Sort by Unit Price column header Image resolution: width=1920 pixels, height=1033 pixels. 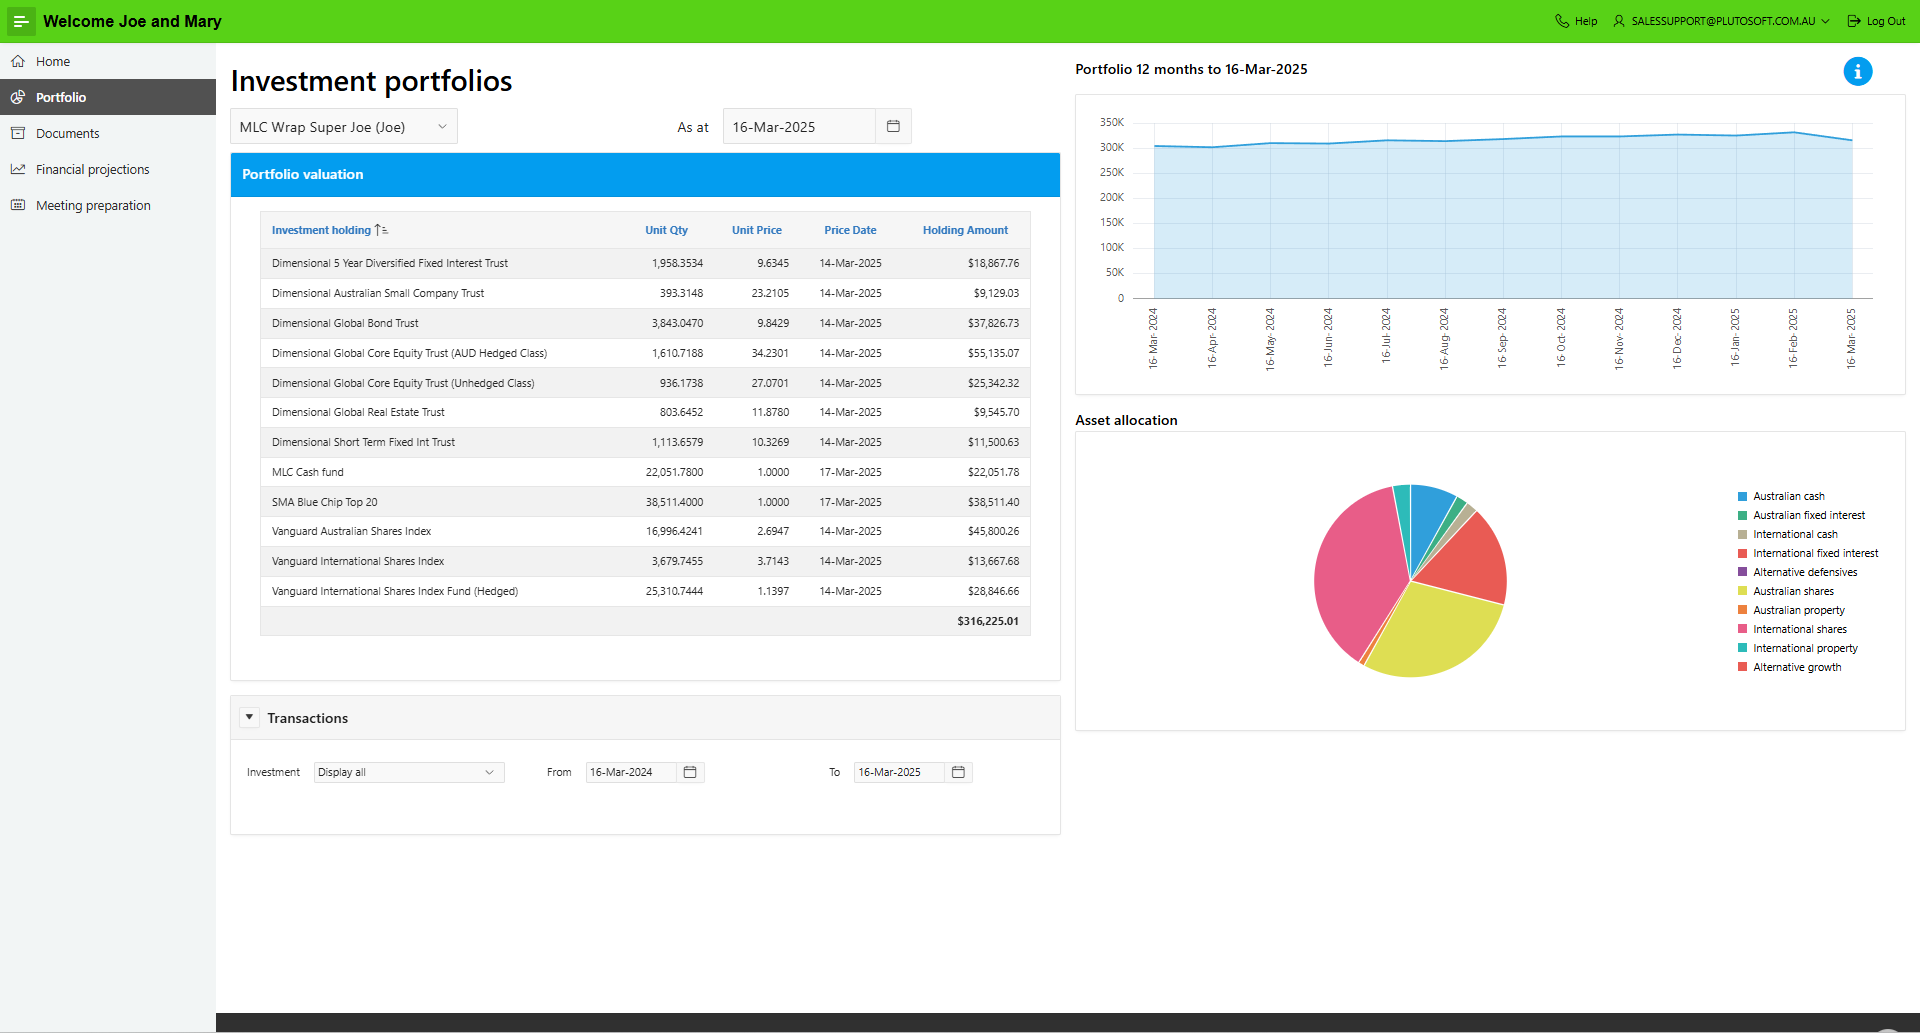[x=756, y=230]
